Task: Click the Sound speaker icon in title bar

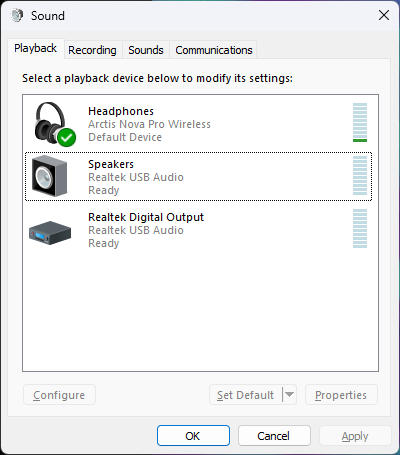Action: [x=17, y=15]
